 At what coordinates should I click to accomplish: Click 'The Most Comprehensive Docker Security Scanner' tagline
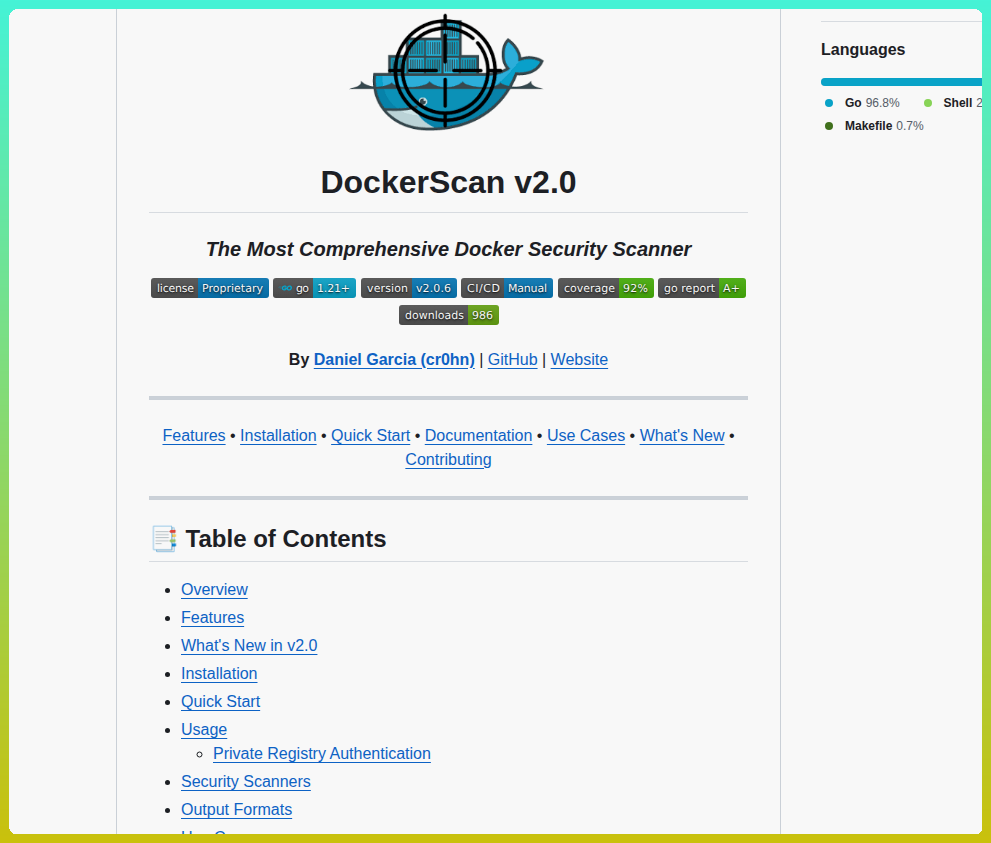click(x=448, y=249)
